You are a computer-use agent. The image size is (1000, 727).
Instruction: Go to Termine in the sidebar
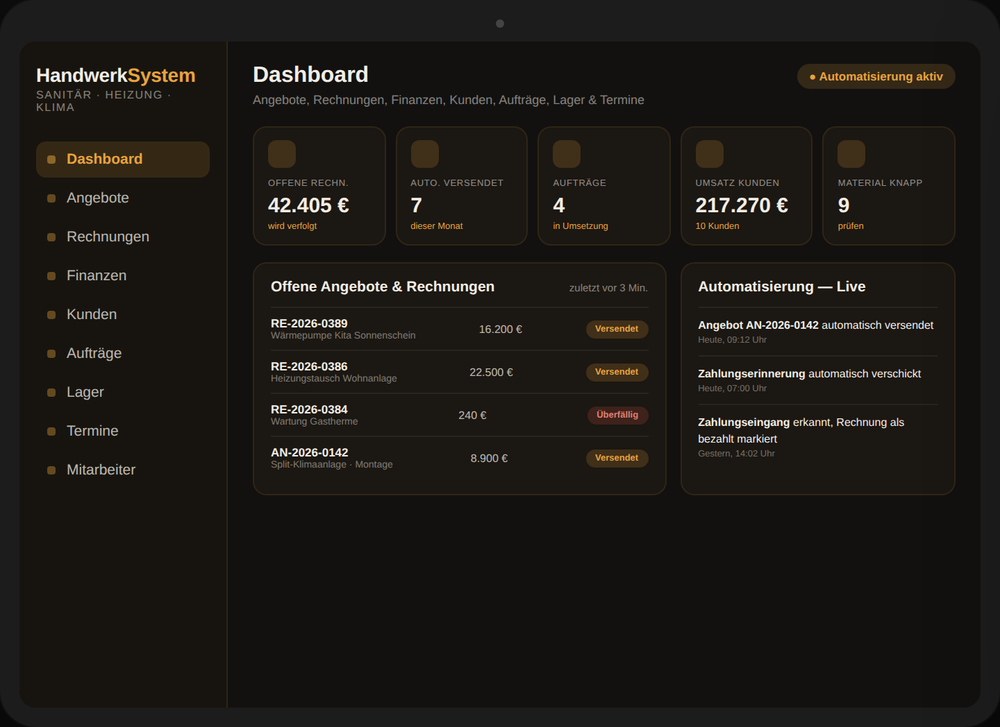coord(122,432)
